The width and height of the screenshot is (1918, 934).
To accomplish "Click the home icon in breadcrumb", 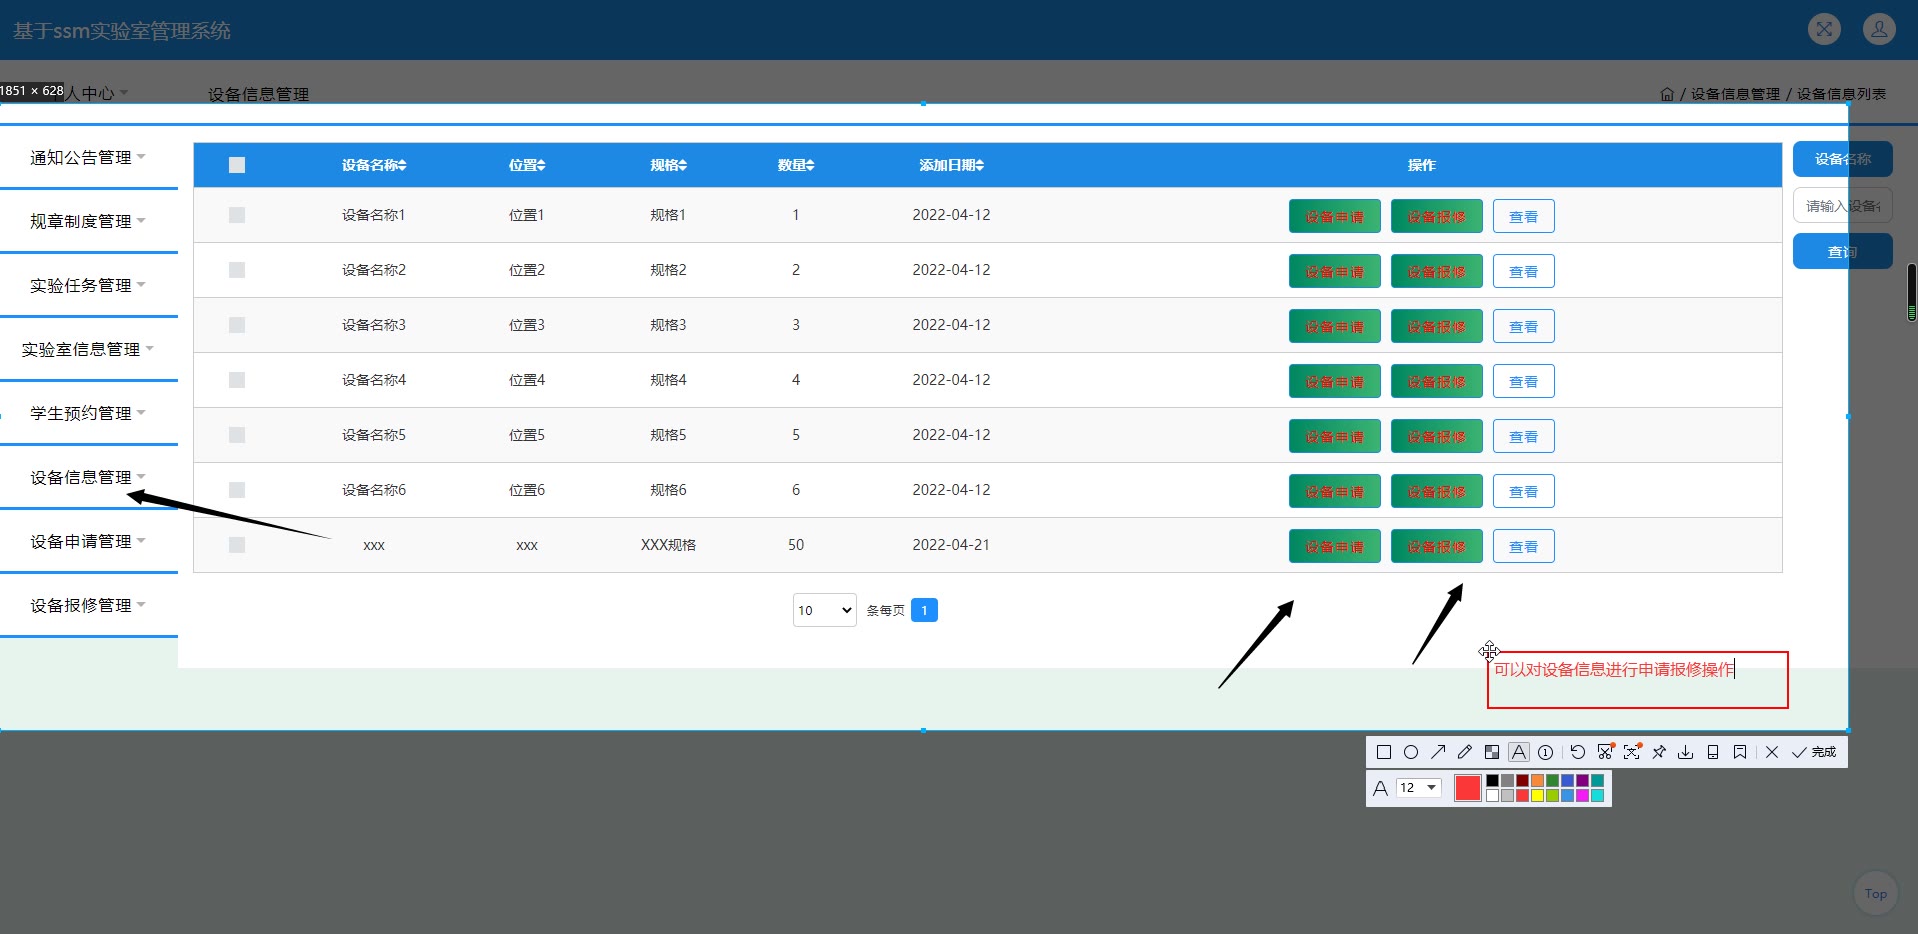I will point(1667,94).
